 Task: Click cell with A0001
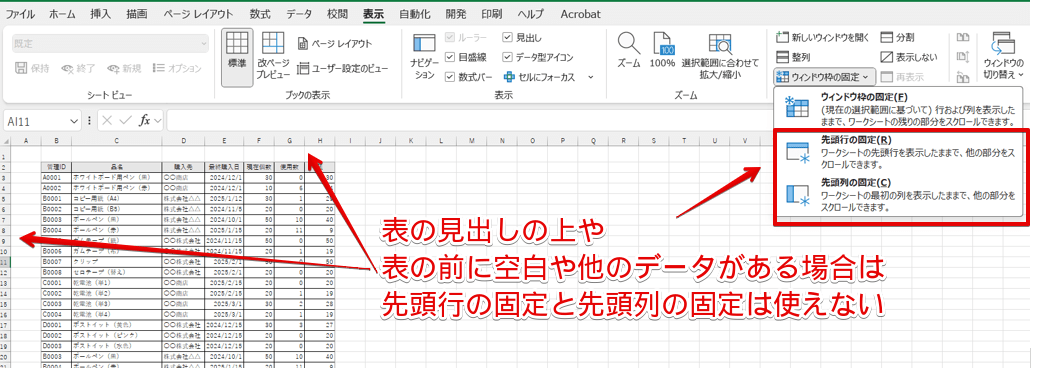pos(56,178)
